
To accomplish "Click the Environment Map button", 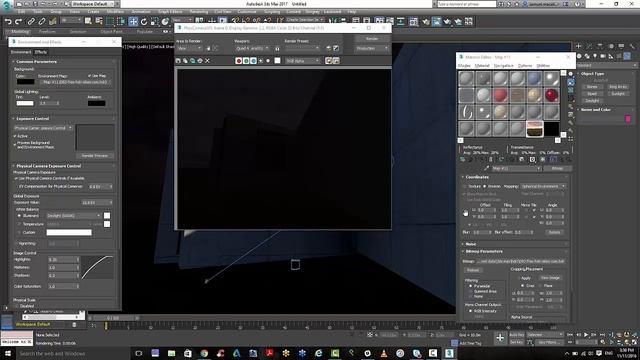I will point(75,82).
